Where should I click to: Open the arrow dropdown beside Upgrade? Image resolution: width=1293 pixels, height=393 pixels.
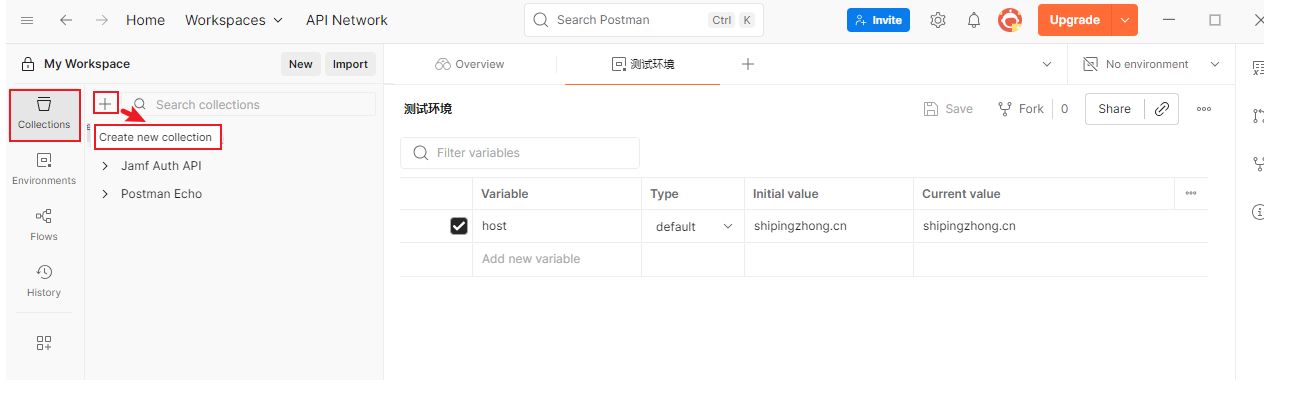[1126, 20]
